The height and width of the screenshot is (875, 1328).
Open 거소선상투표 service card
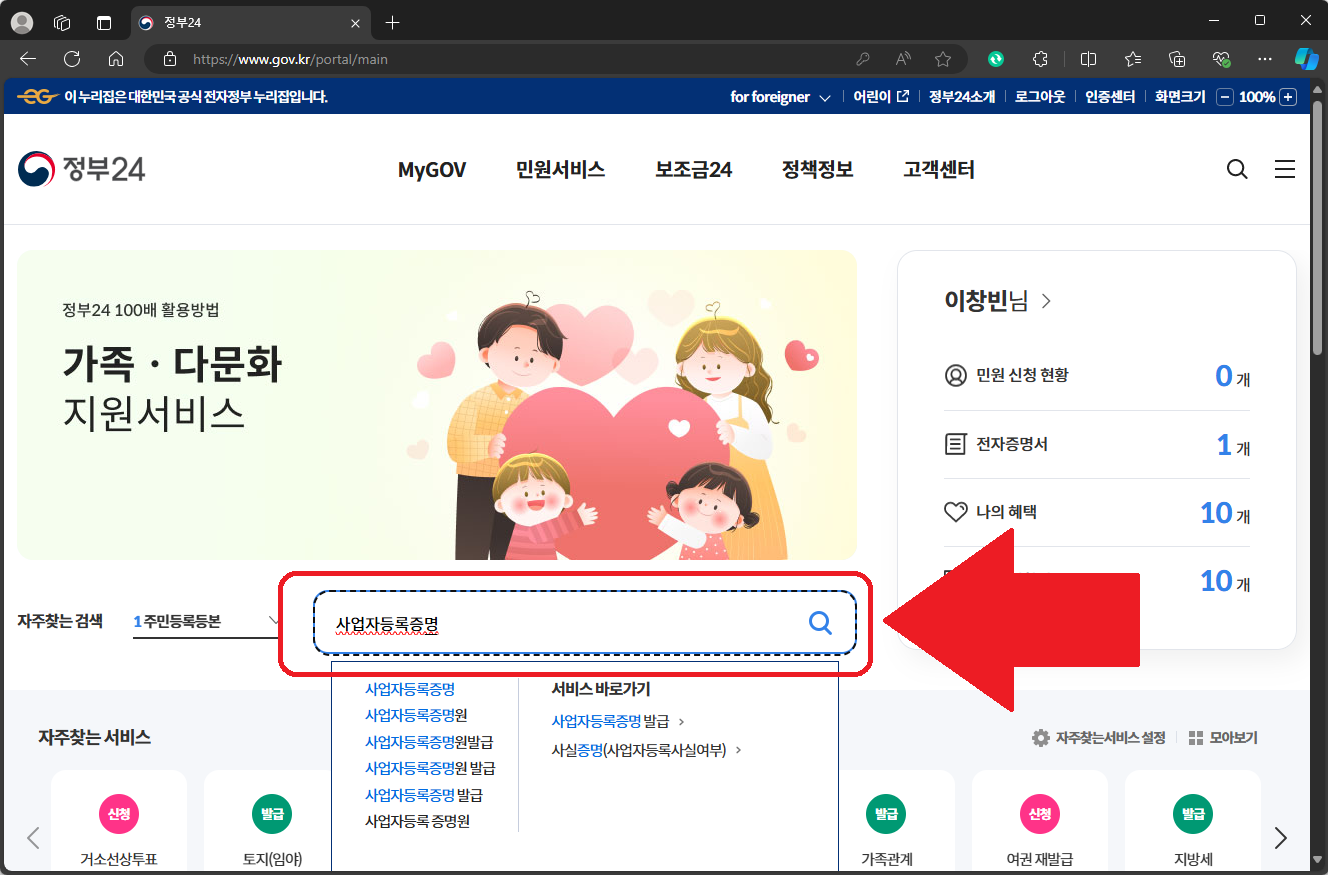(119, 822)
